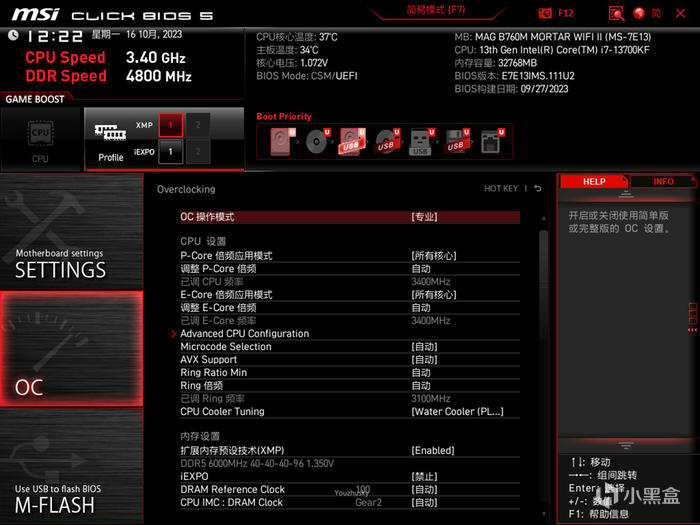Click the 已调 Ring 频率 3100MHz row
Viewport: 700px width, 525px height.
(x=350, y=398)
